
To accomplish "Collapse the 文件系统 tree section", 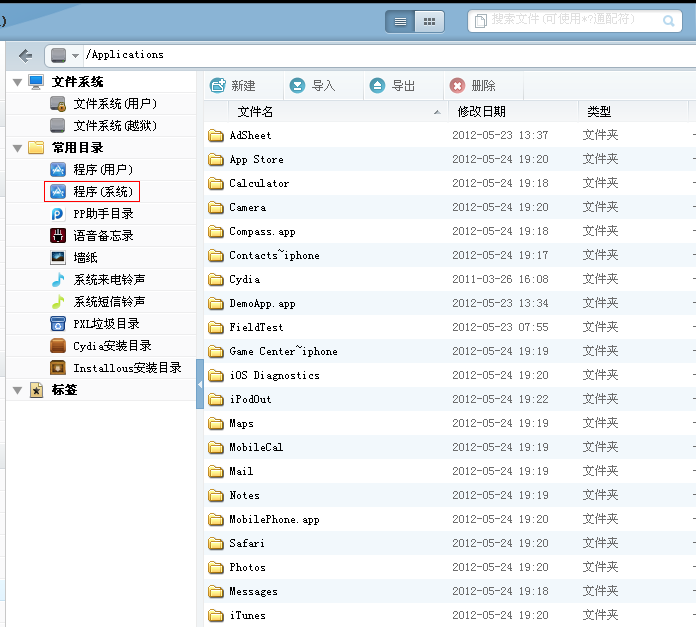I will (17, 82).
